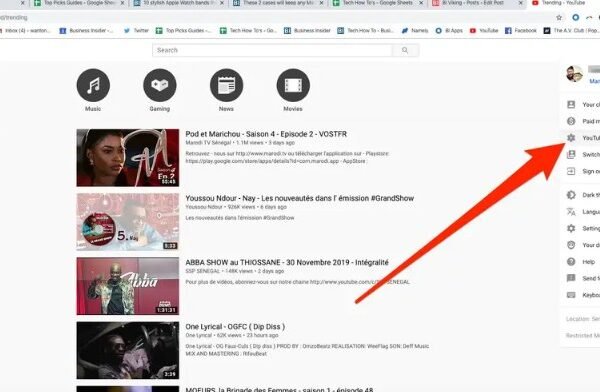This screenshot has width=600, height=392.
Task: Focus the YouTube Search field
Action: tap(272, 50)
